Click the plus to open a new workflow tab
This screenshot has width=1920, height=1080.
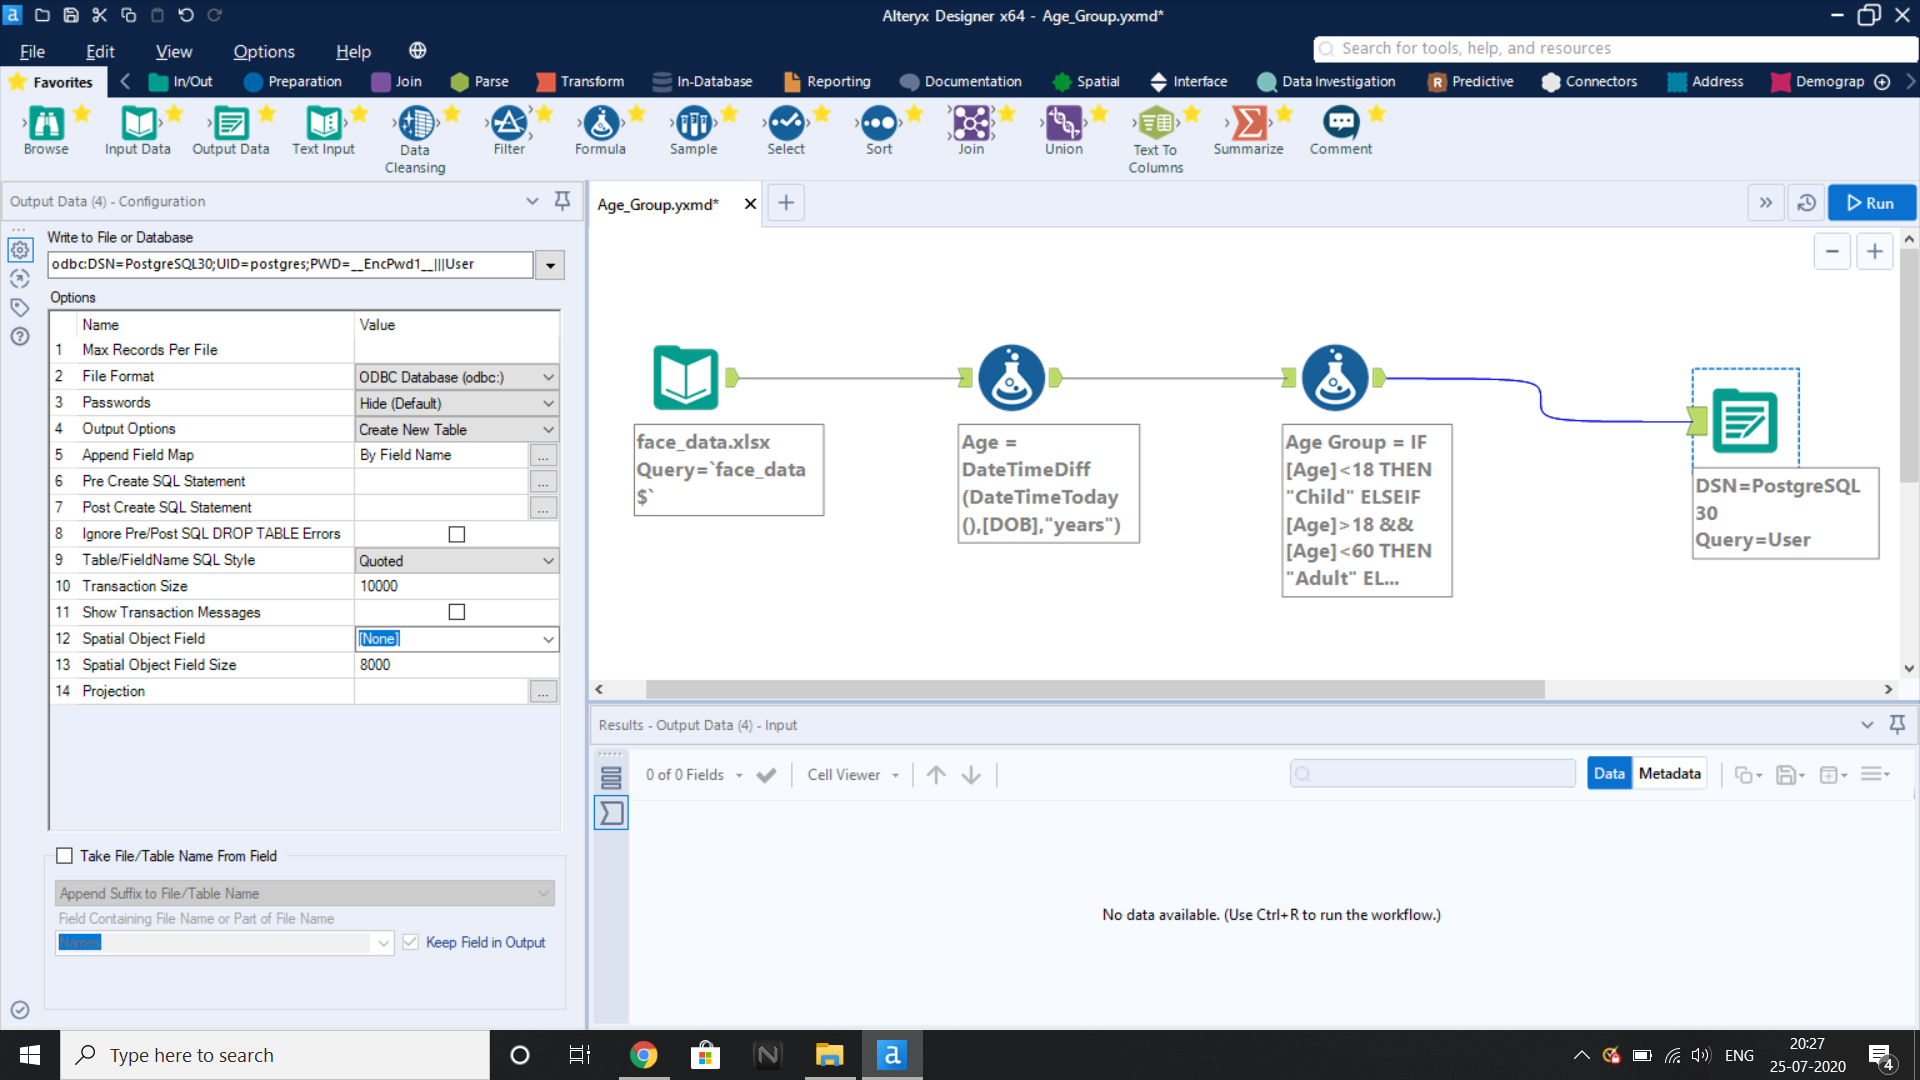click(786, 202)
